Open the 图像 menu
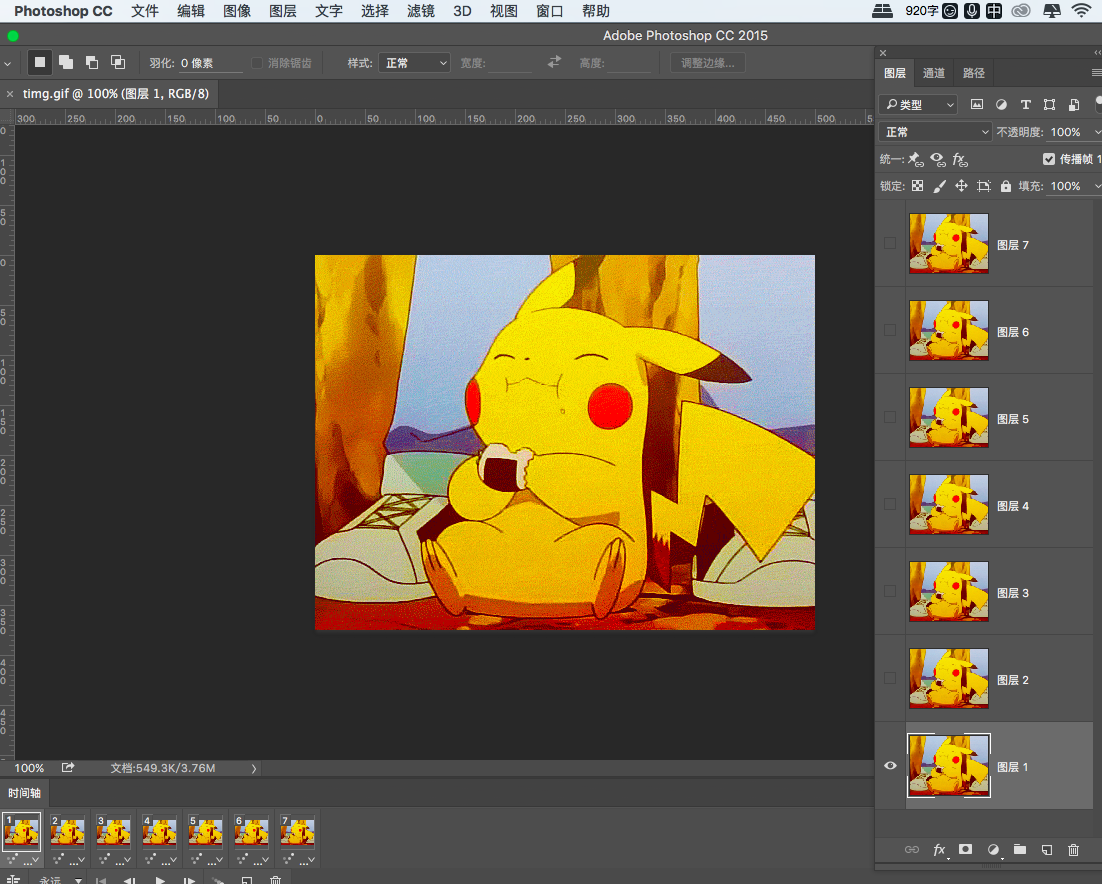 tap(237, 11)
